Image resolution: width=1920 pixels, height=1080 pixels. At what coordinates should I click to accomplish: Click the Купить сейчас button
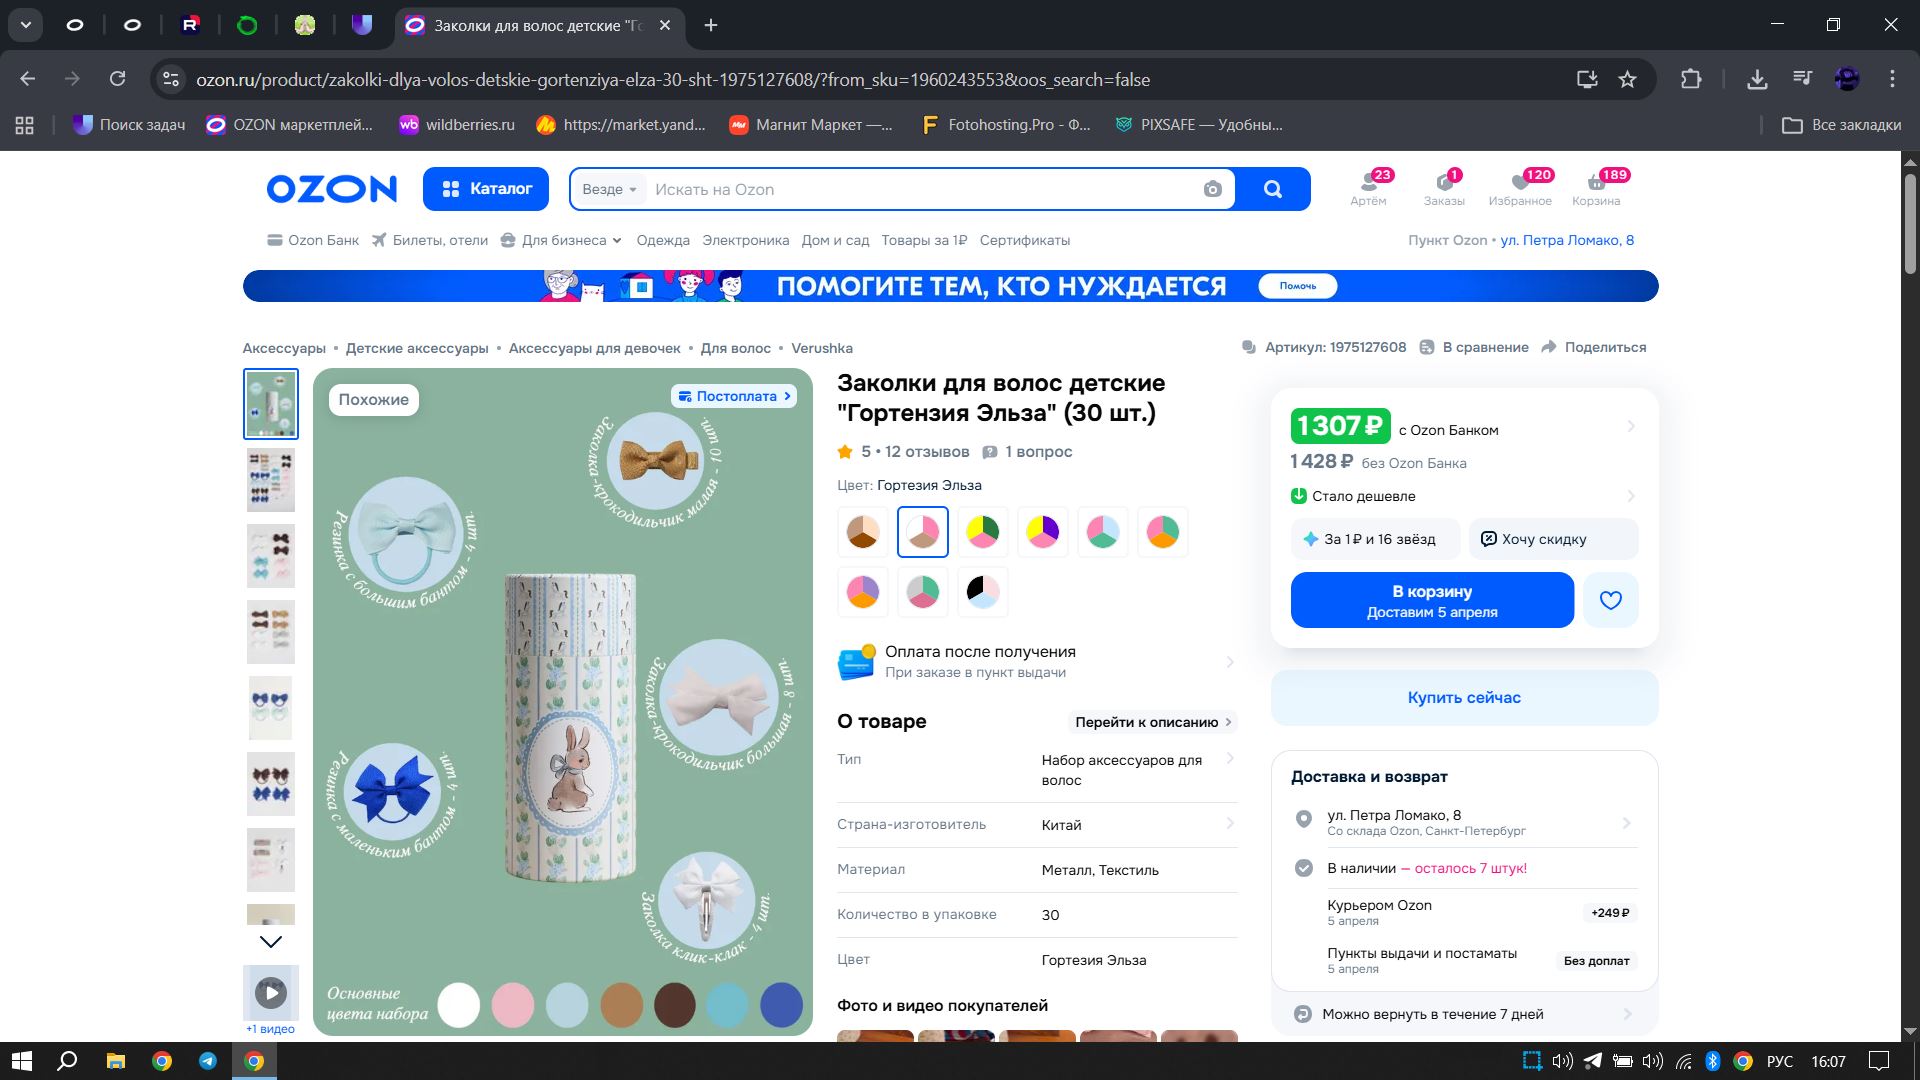click(1463, 697)
